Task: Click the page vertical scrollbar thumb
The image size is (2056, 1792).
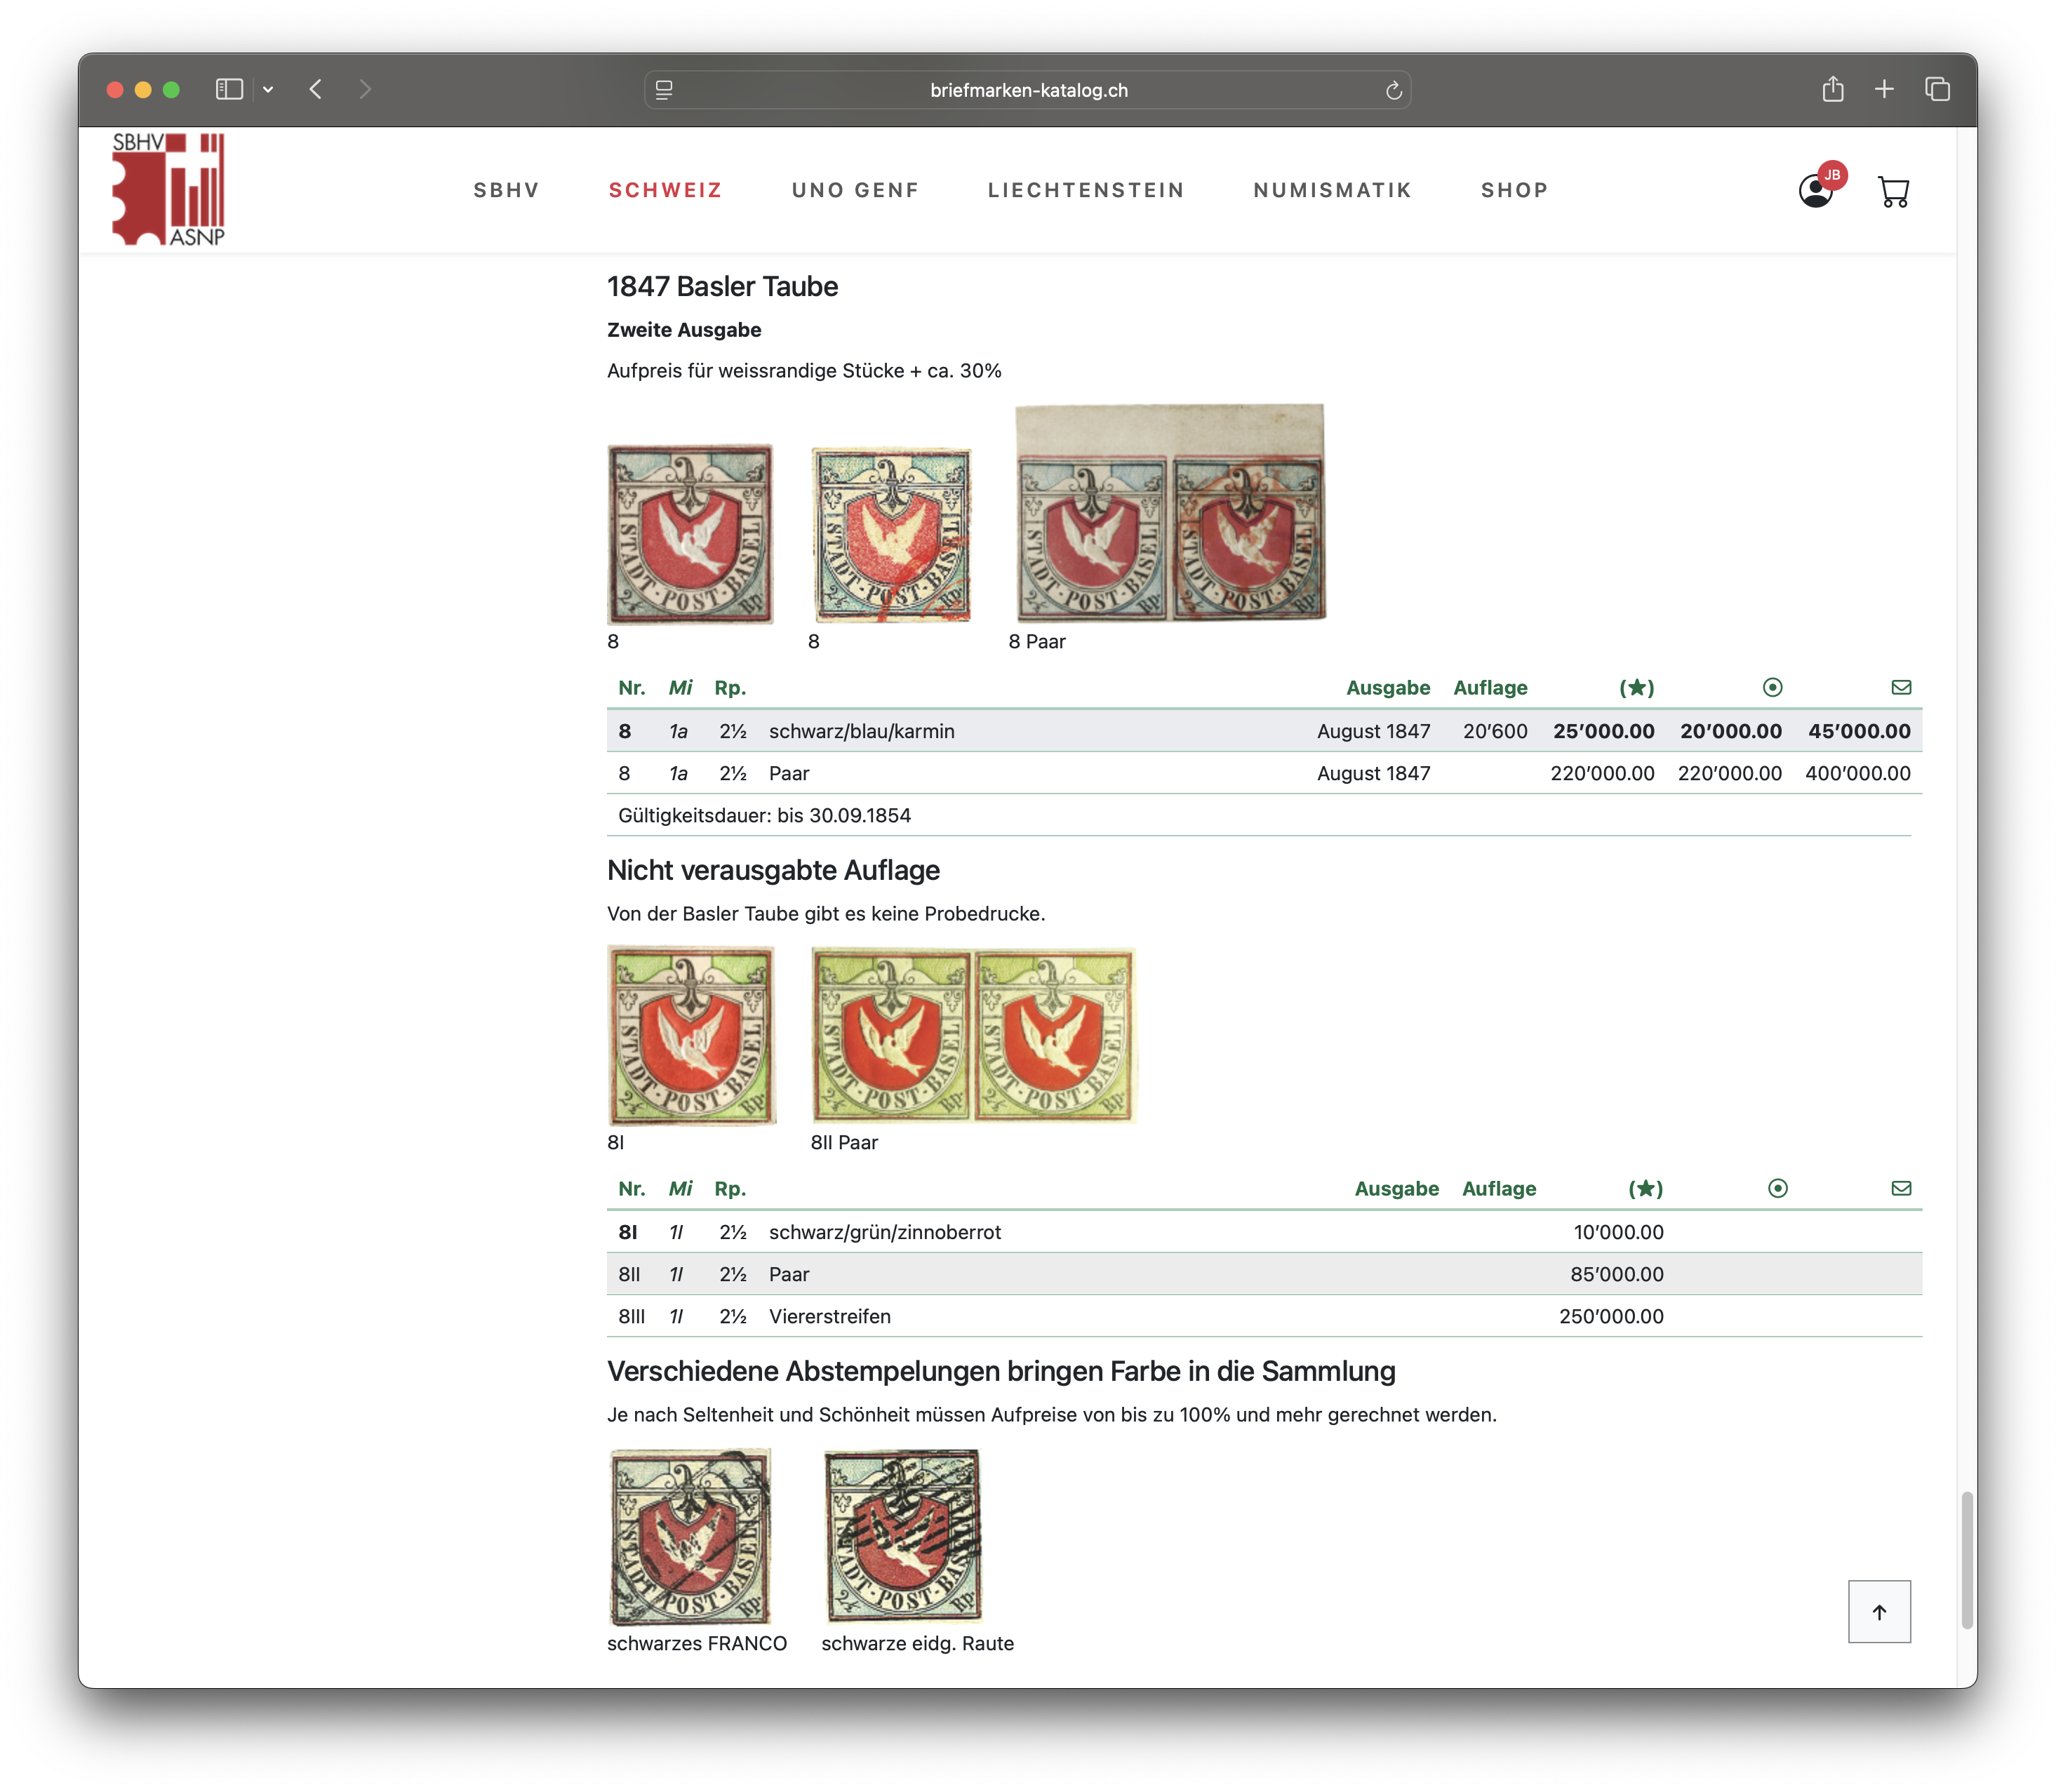Action: 1967,1560
